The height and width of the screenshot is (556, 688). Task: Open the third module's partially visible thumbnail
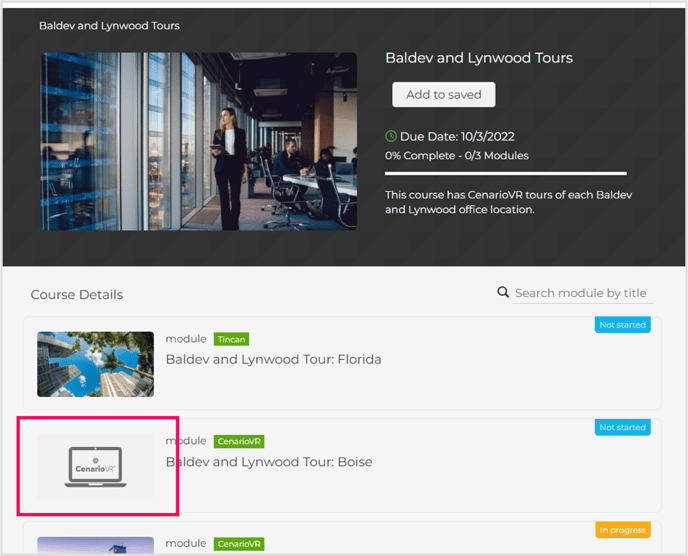tap(95, 545)
